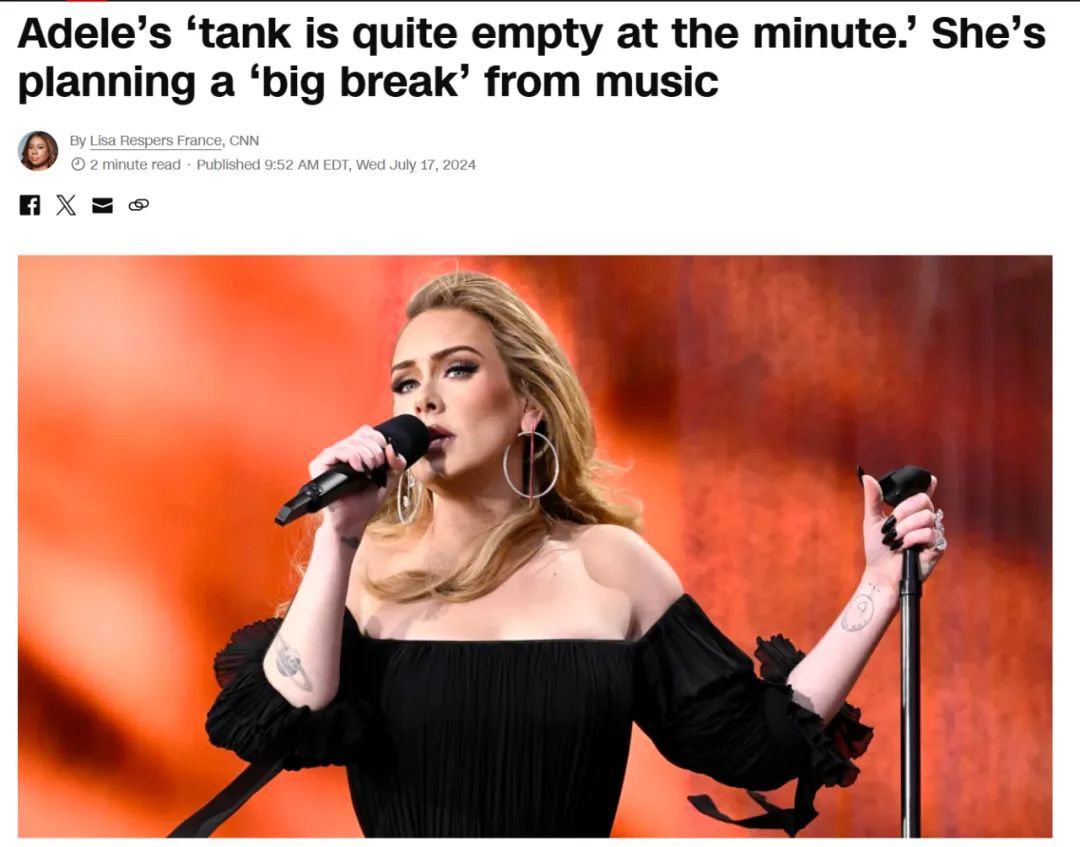
Task: Click the '2 minute read' label
Action: 135,165
